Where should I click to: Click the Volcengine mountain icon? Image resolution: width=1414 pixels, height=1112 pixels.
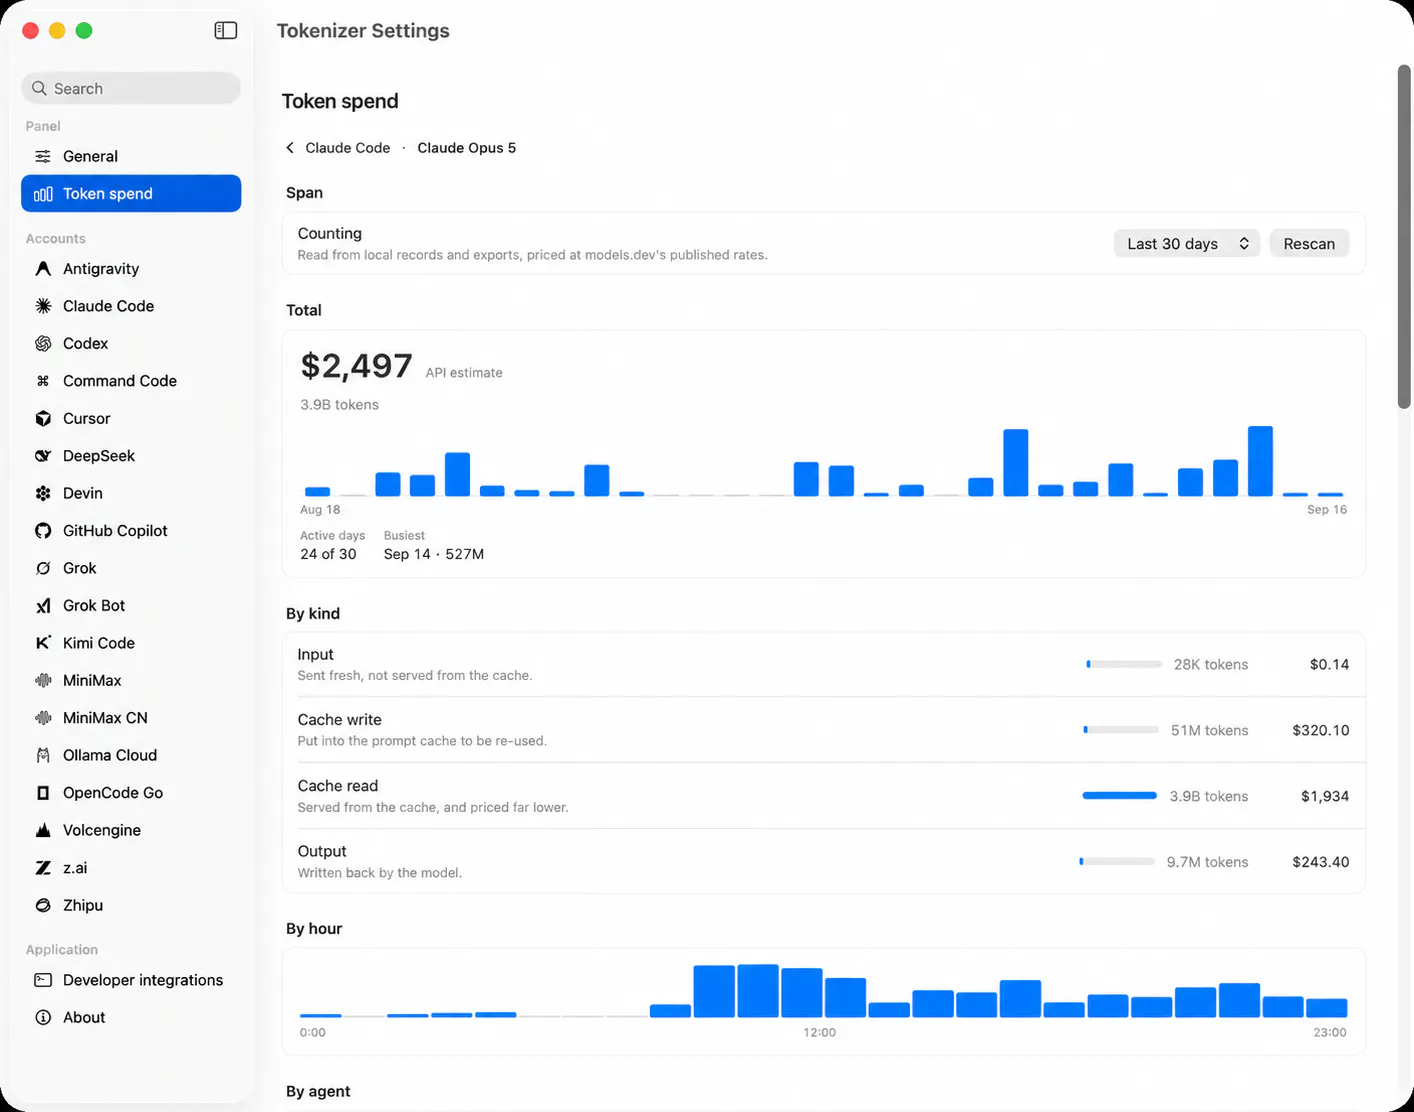pyautogui.click(x=43, y=830)
